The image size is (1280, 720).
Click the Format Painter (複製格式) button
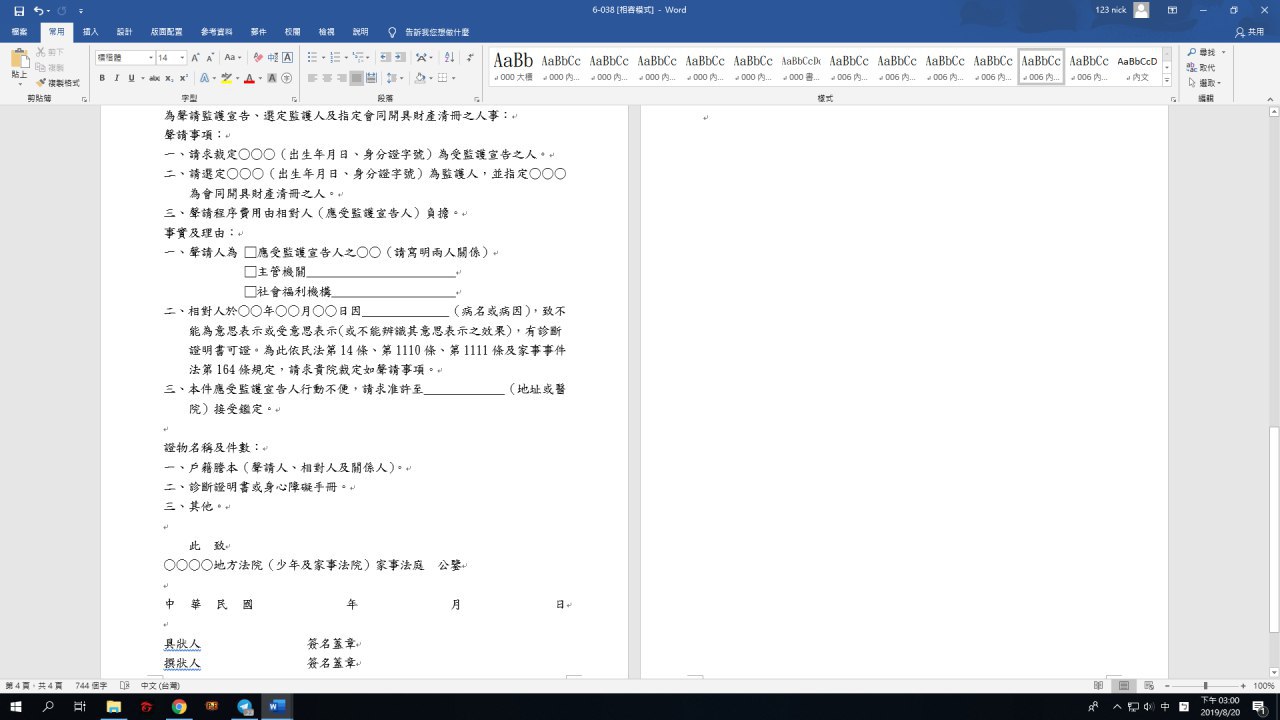[57, 83]
